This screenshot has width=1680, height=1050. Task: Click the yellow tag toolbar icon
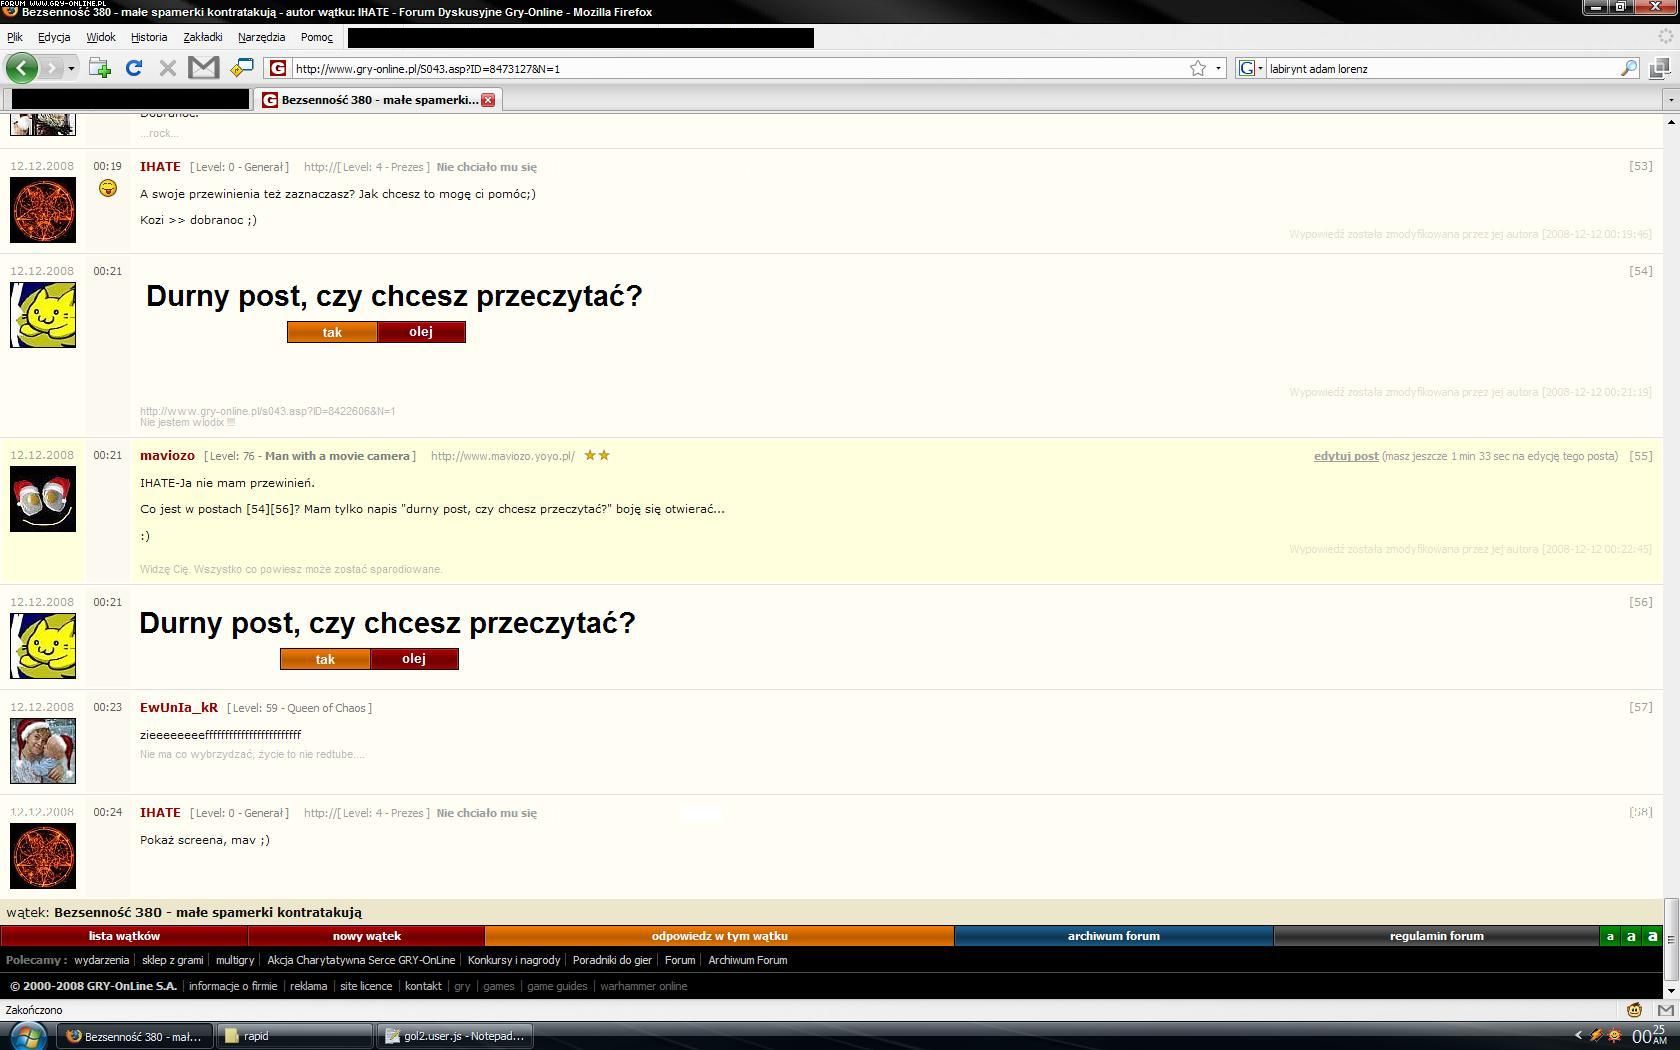pyautogui.click(x=241, y=68)
